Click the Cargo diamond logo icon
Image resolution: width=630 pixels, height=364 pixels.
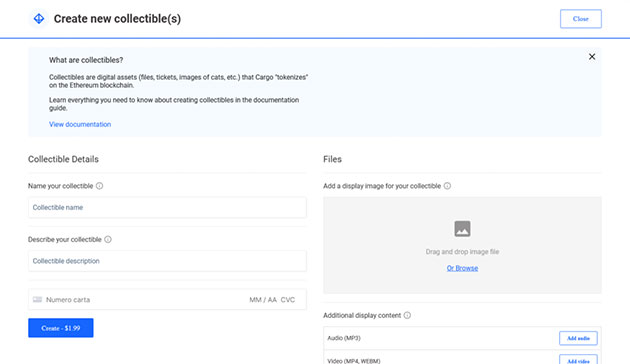coord(39,18)
